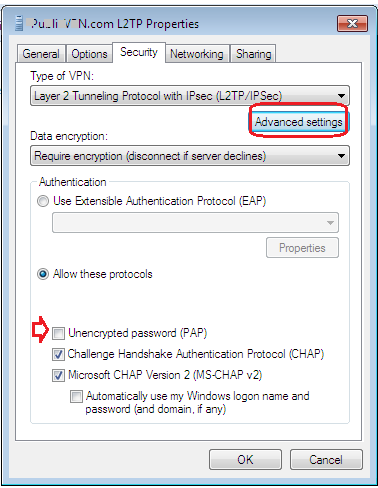Image resolution: width=378 pixels, height=488 pixels.
Task: Click the EAP Properties button
Action: pos(302,248)
